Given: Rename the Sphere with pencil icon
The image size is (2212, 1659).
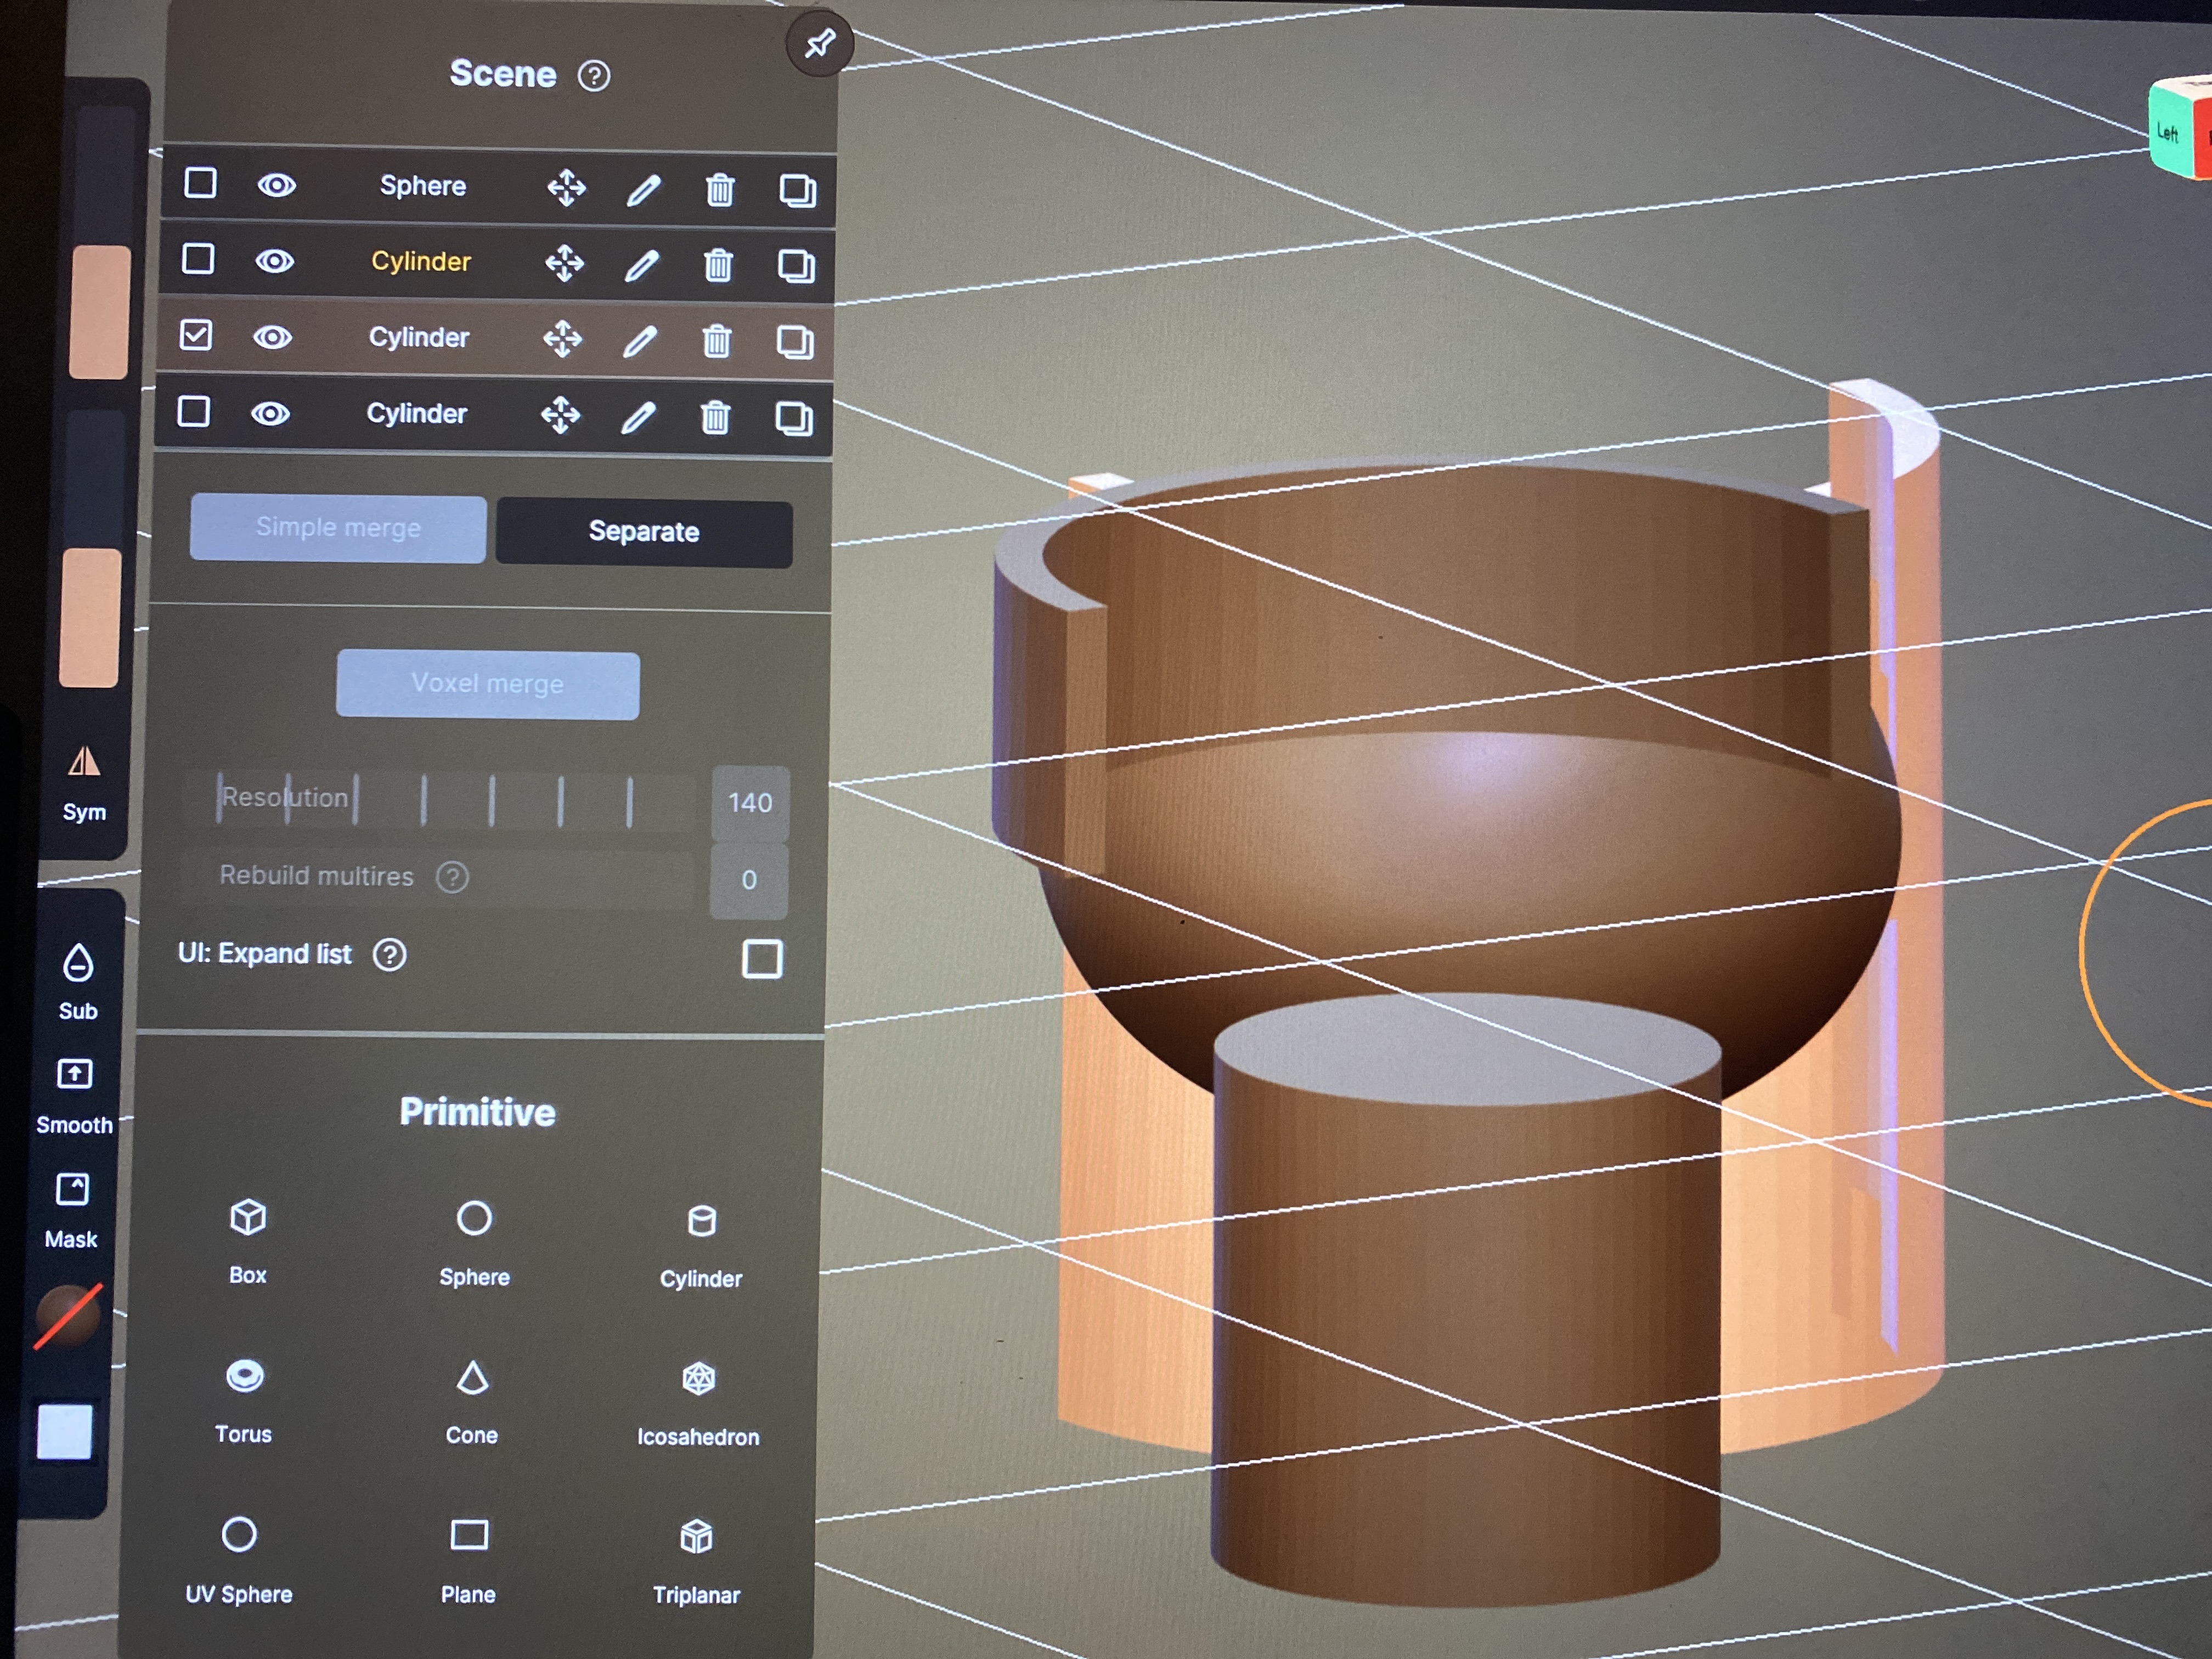Looking at the screenshot, I should point(643,189).
